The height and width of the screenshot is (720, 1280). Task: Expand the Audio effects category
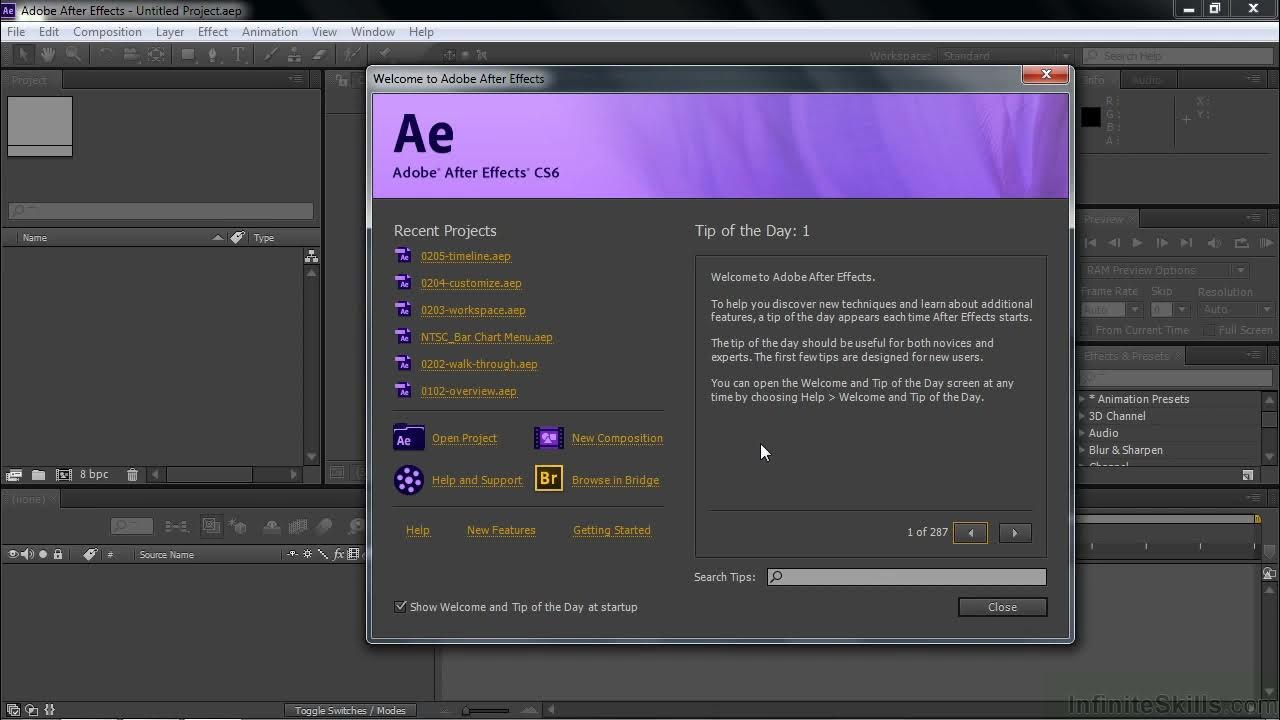1082,433
